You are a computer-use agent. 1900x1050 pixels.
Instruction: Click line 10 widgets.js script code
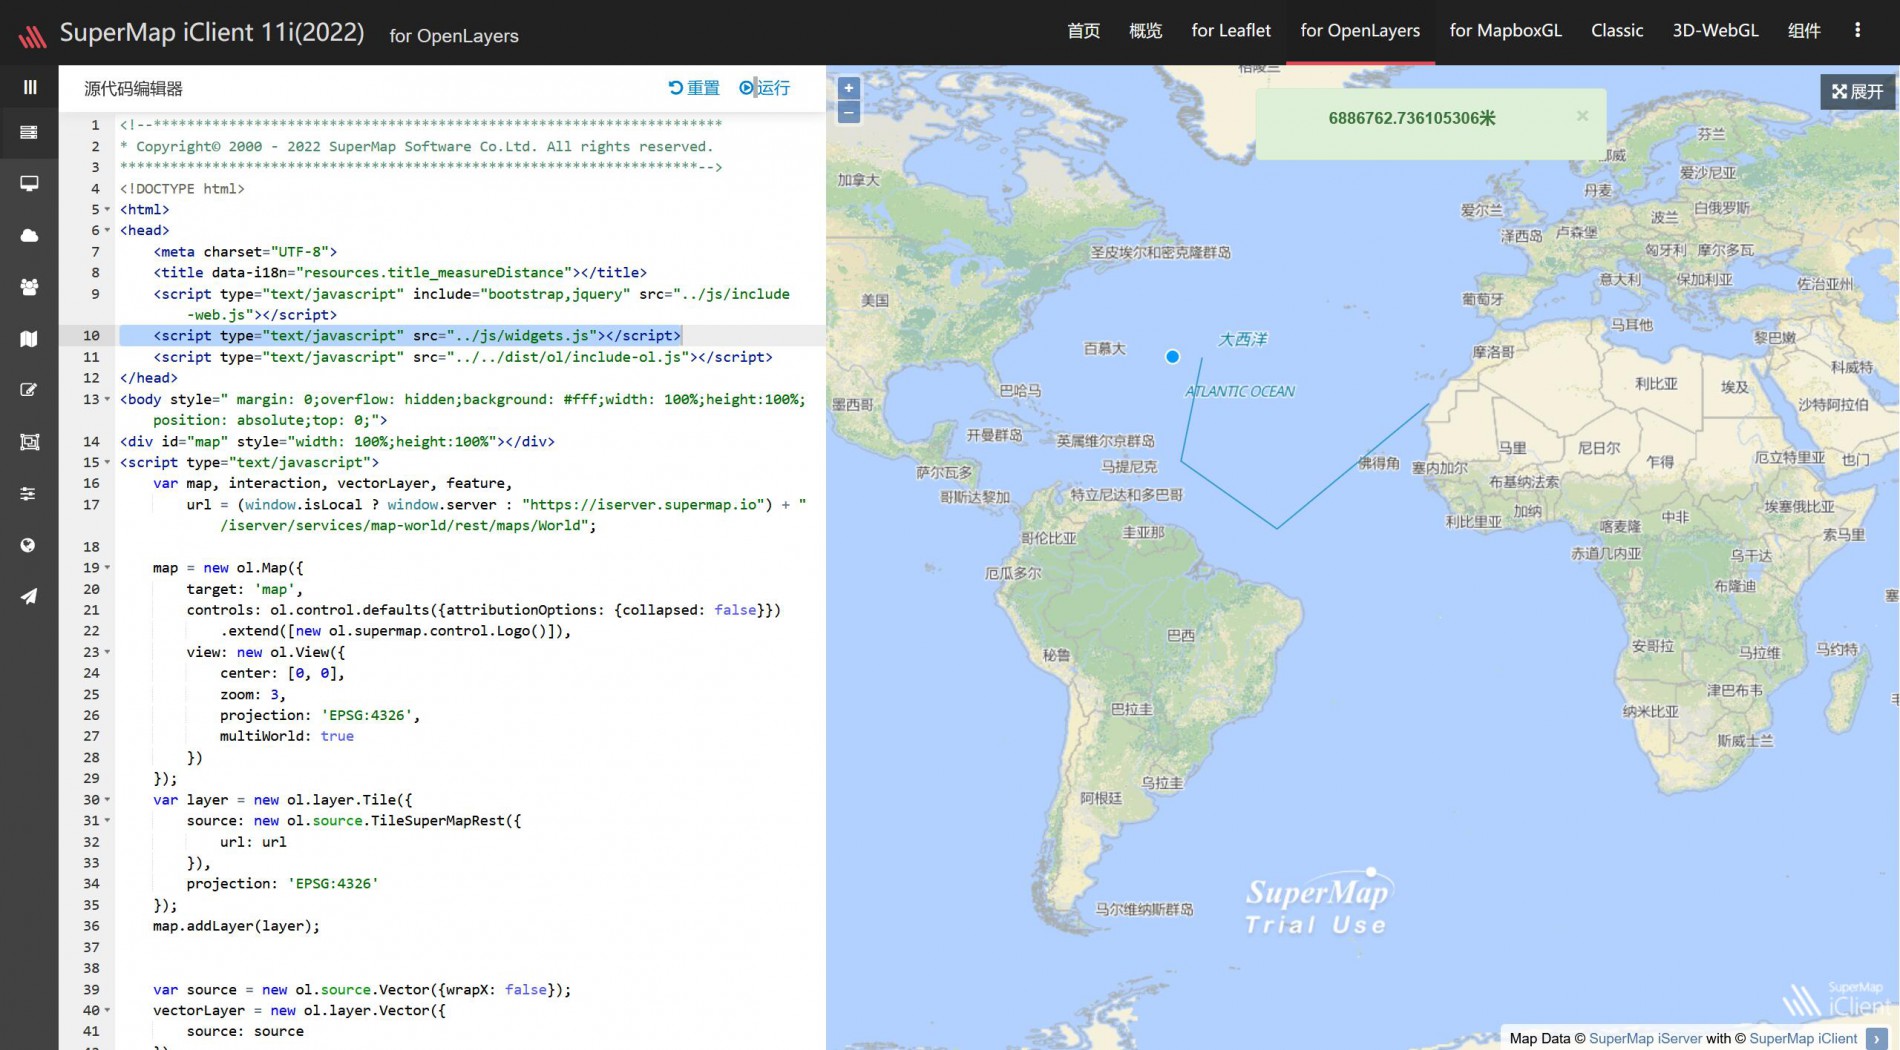[417, 336]
